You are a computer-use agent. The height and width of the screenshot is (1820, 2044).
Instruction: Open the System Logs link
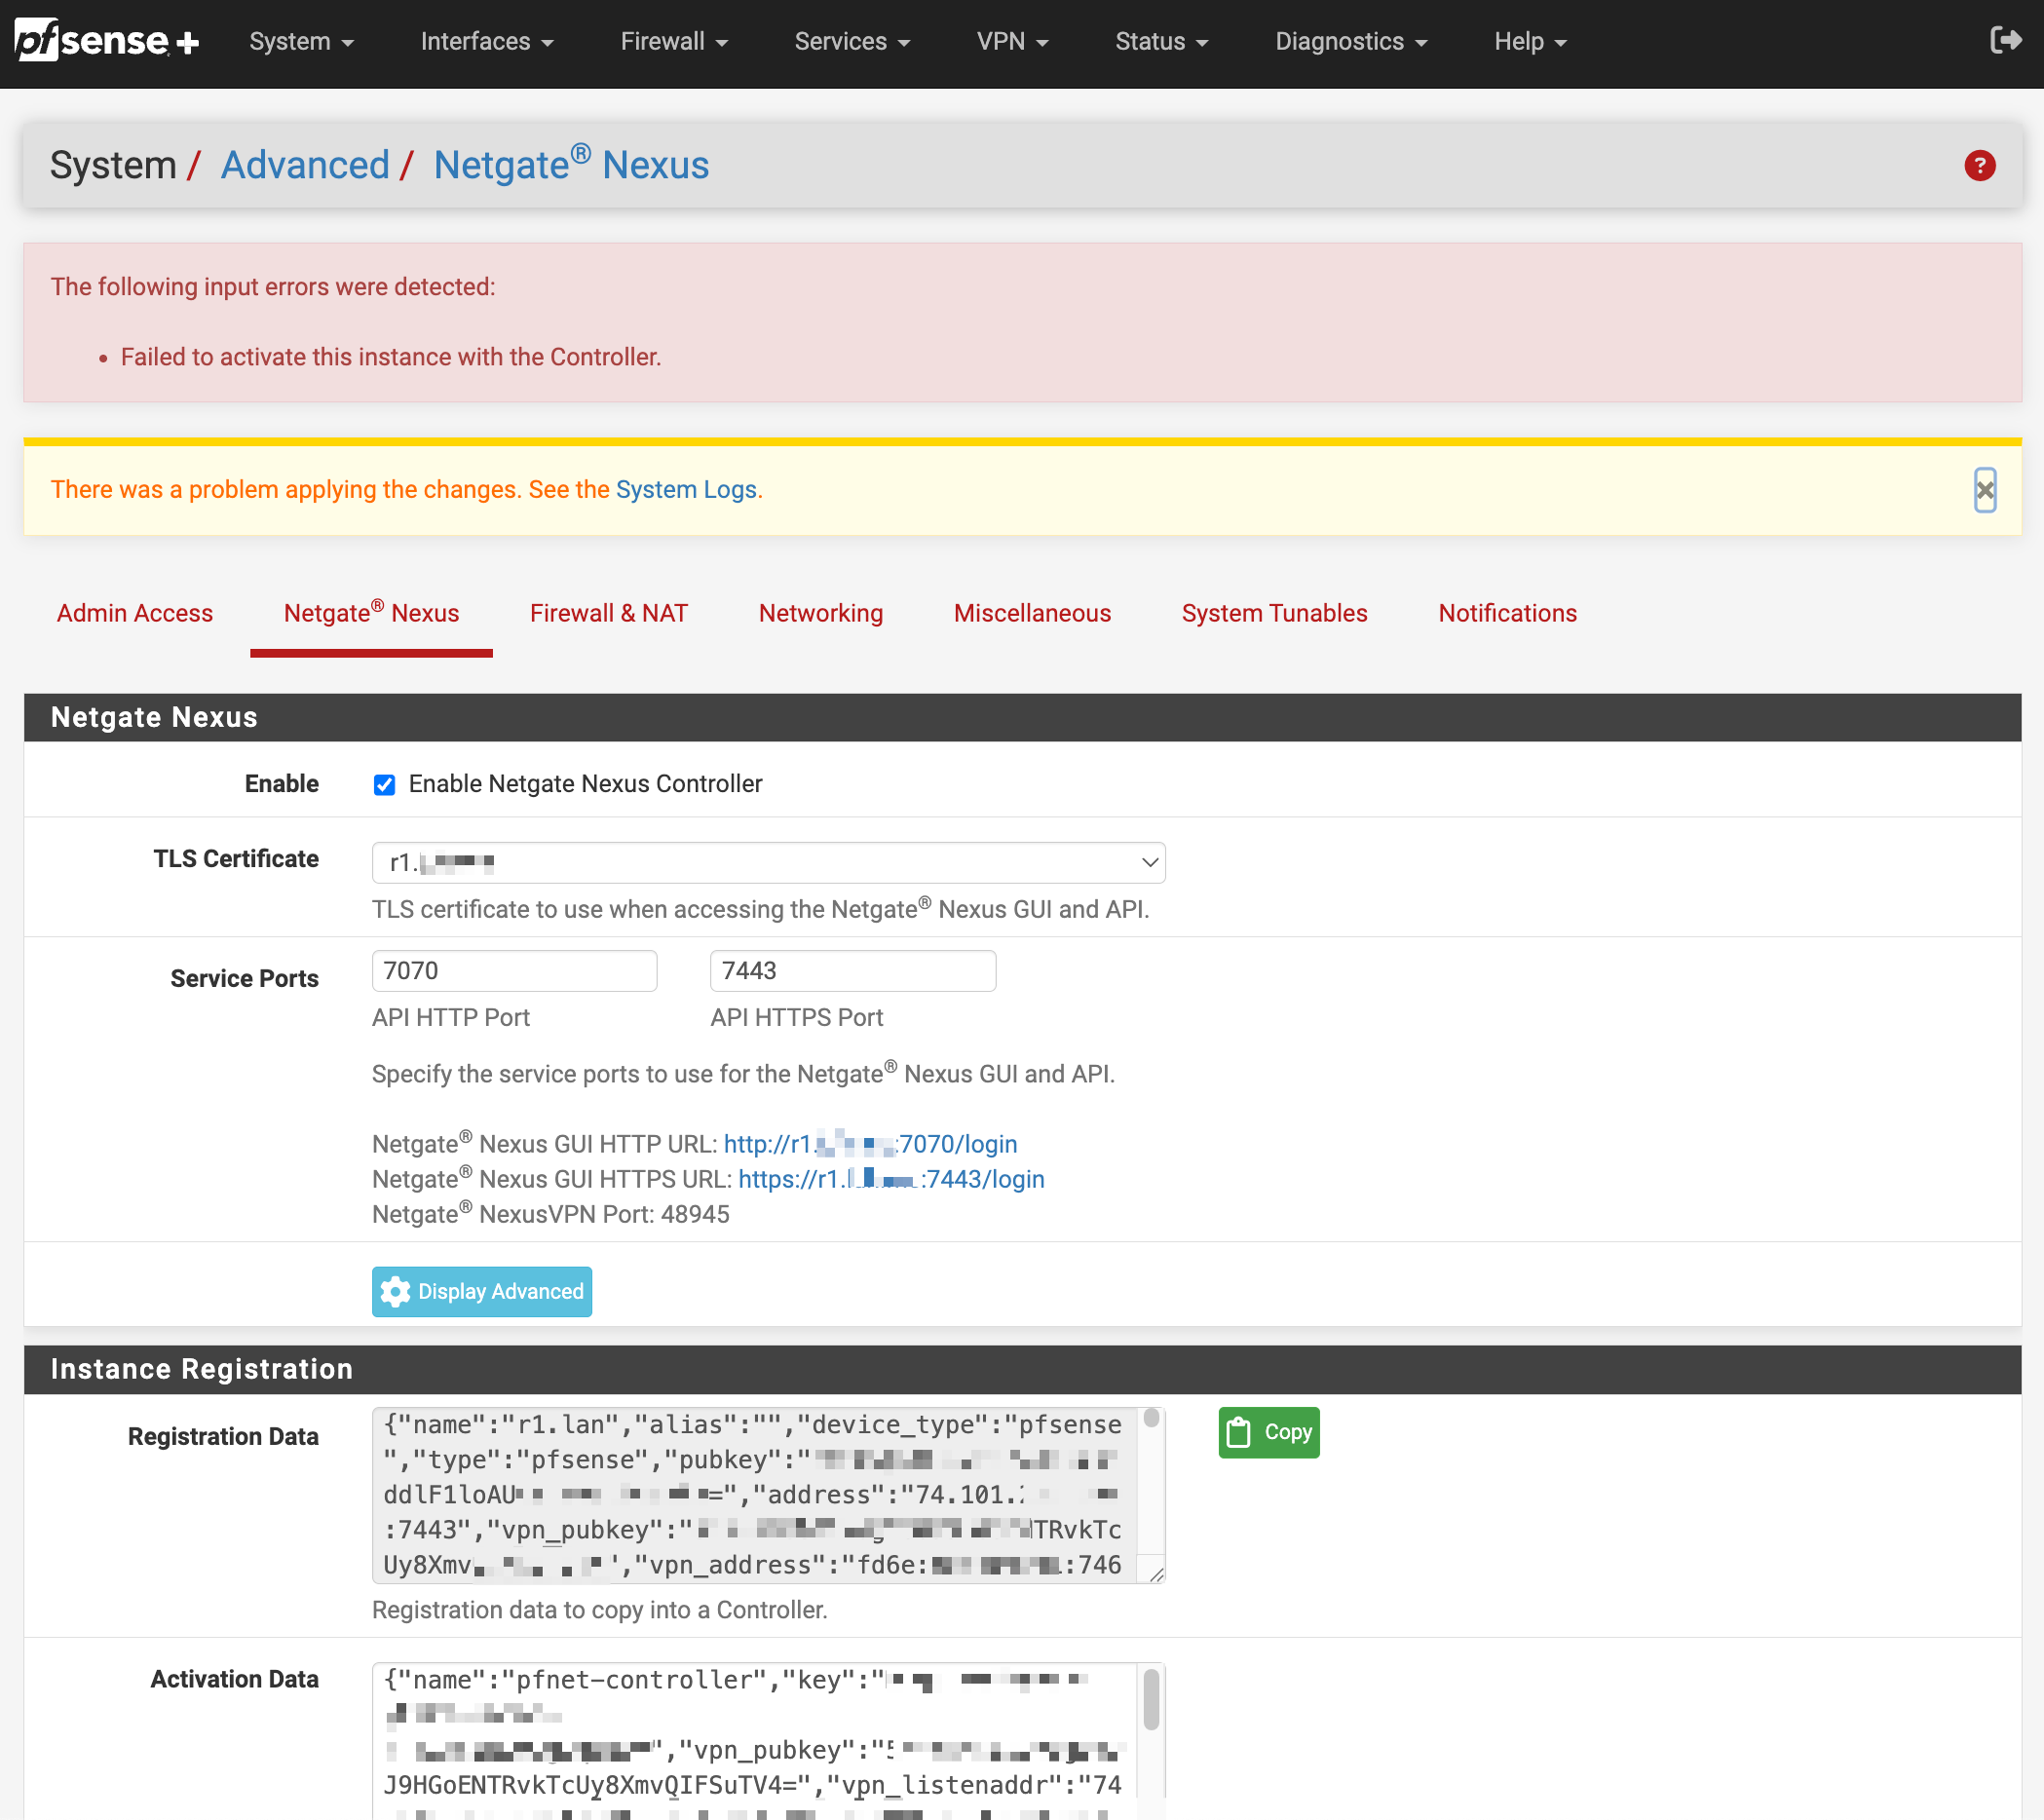click(685, 489)
